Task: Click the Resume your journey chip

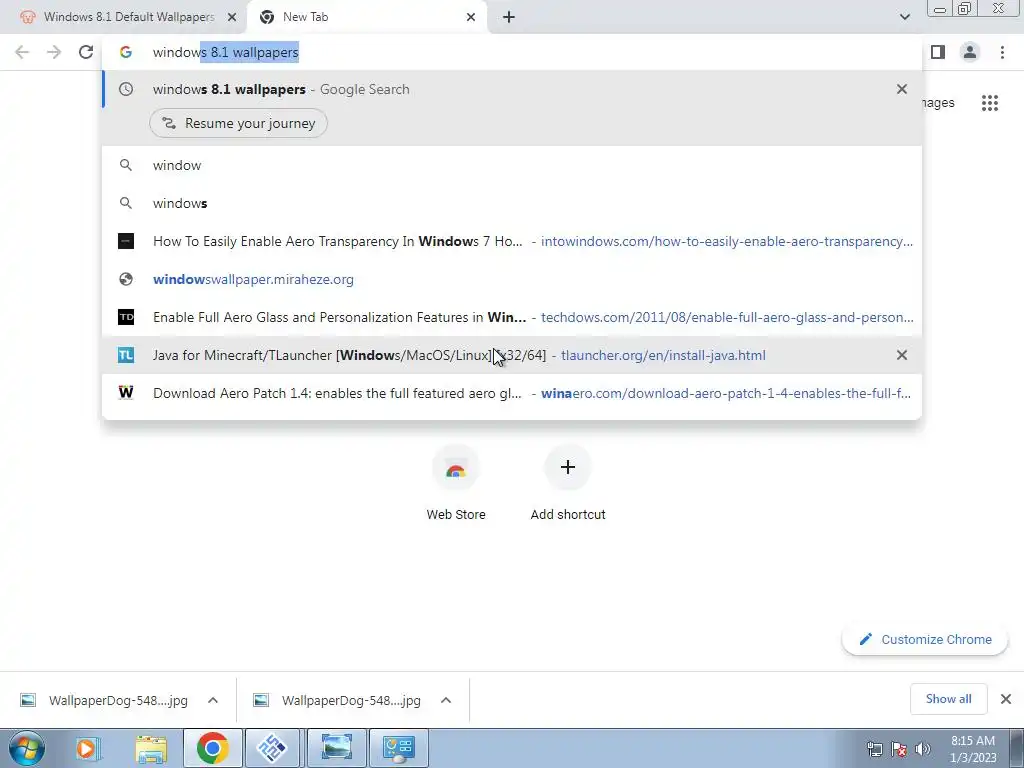Action: click(x=238, y=123)
